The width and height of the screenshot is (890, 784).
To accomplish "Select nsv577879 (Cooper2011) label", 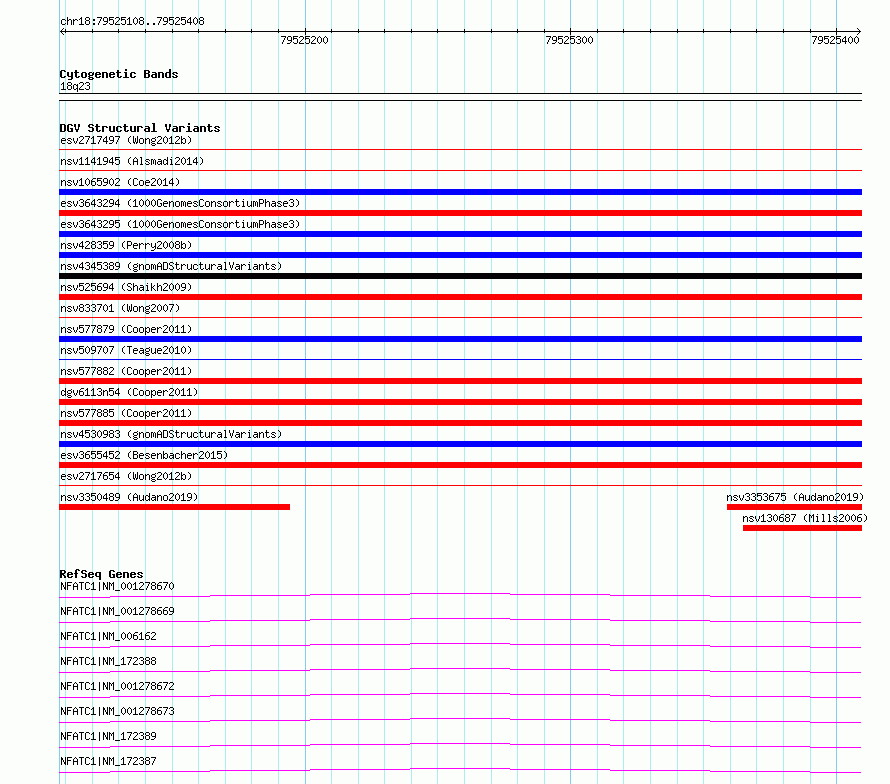I will click(126, 329).
